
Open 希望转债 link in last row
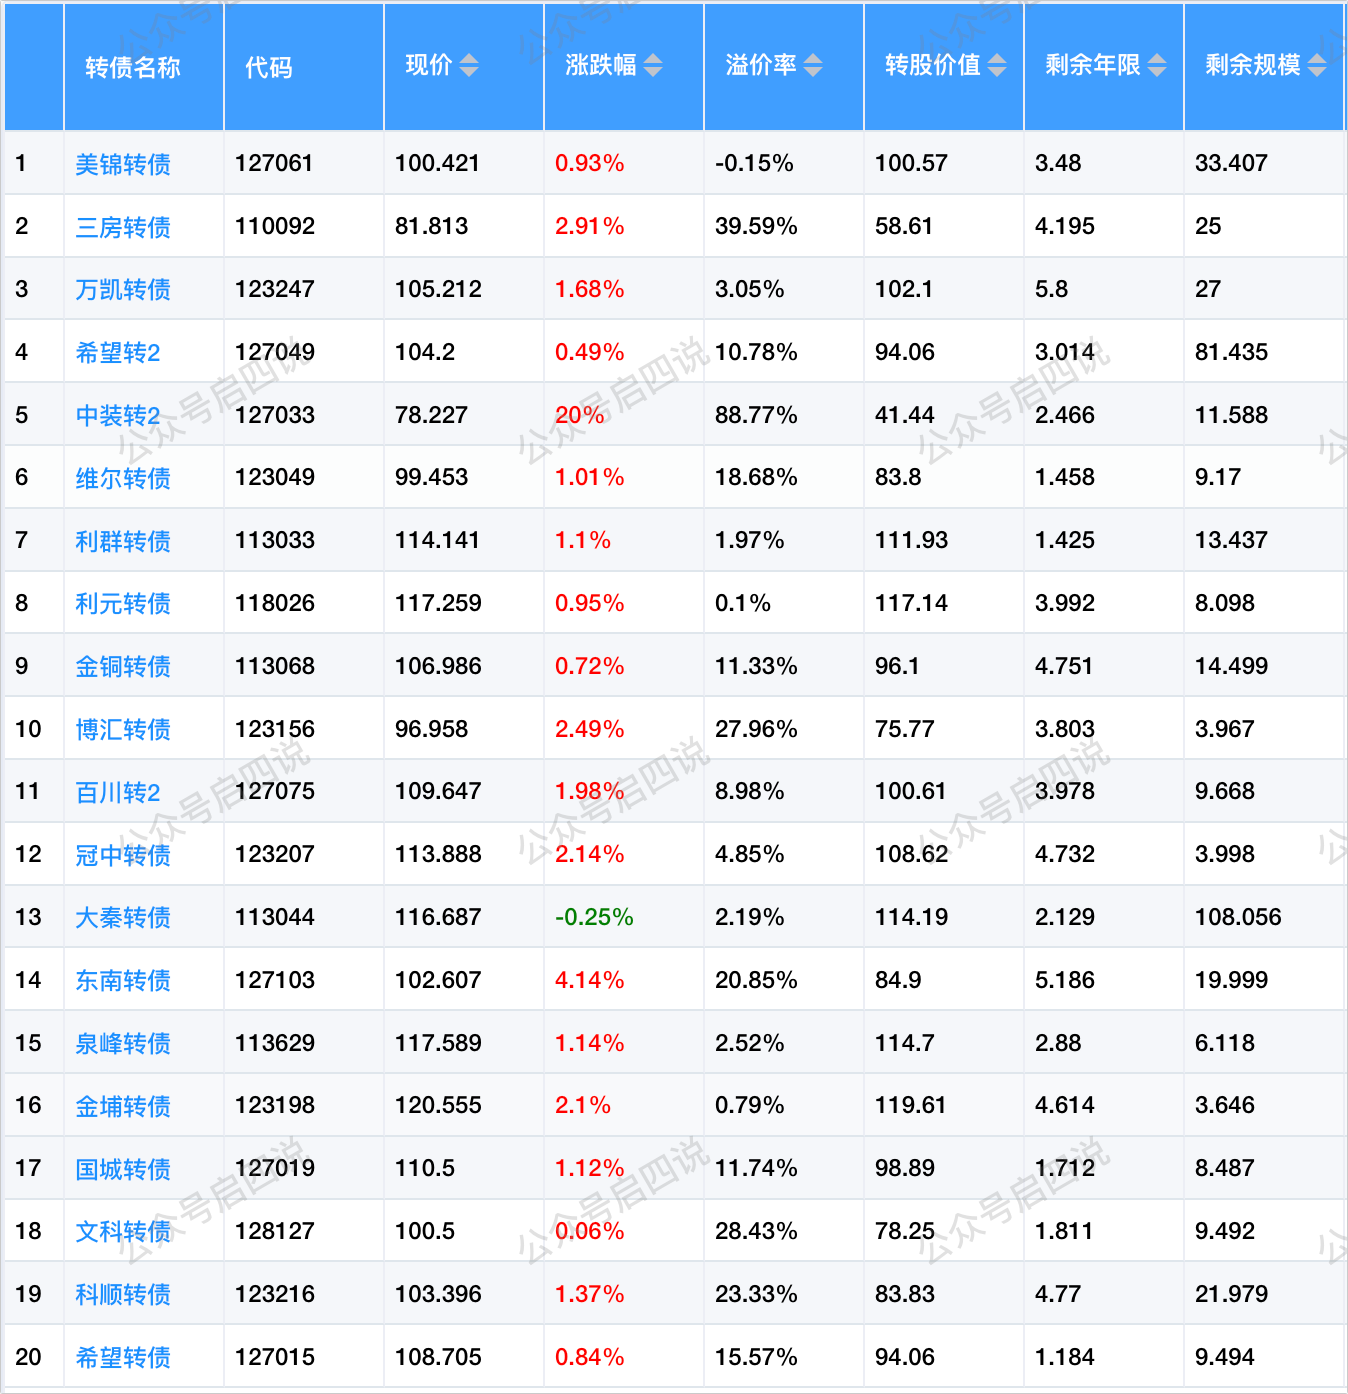[123, 1357]
